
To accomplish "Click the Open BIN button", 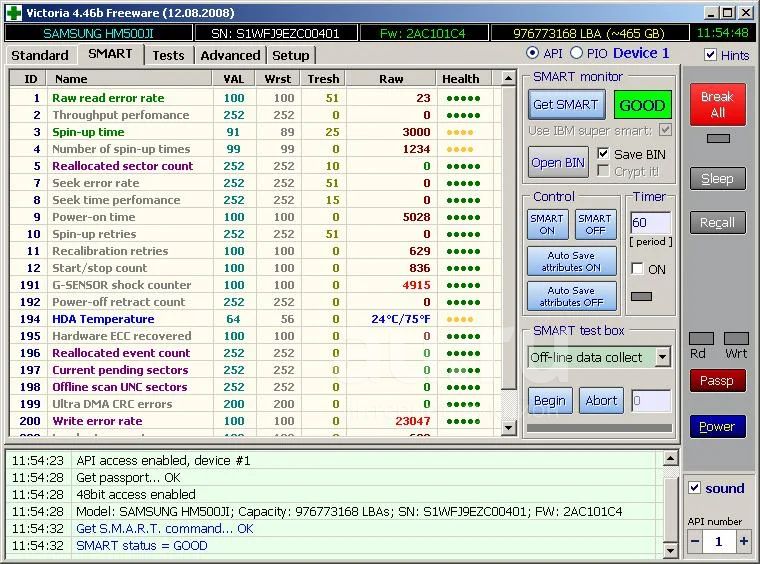I will pos(558,162).
